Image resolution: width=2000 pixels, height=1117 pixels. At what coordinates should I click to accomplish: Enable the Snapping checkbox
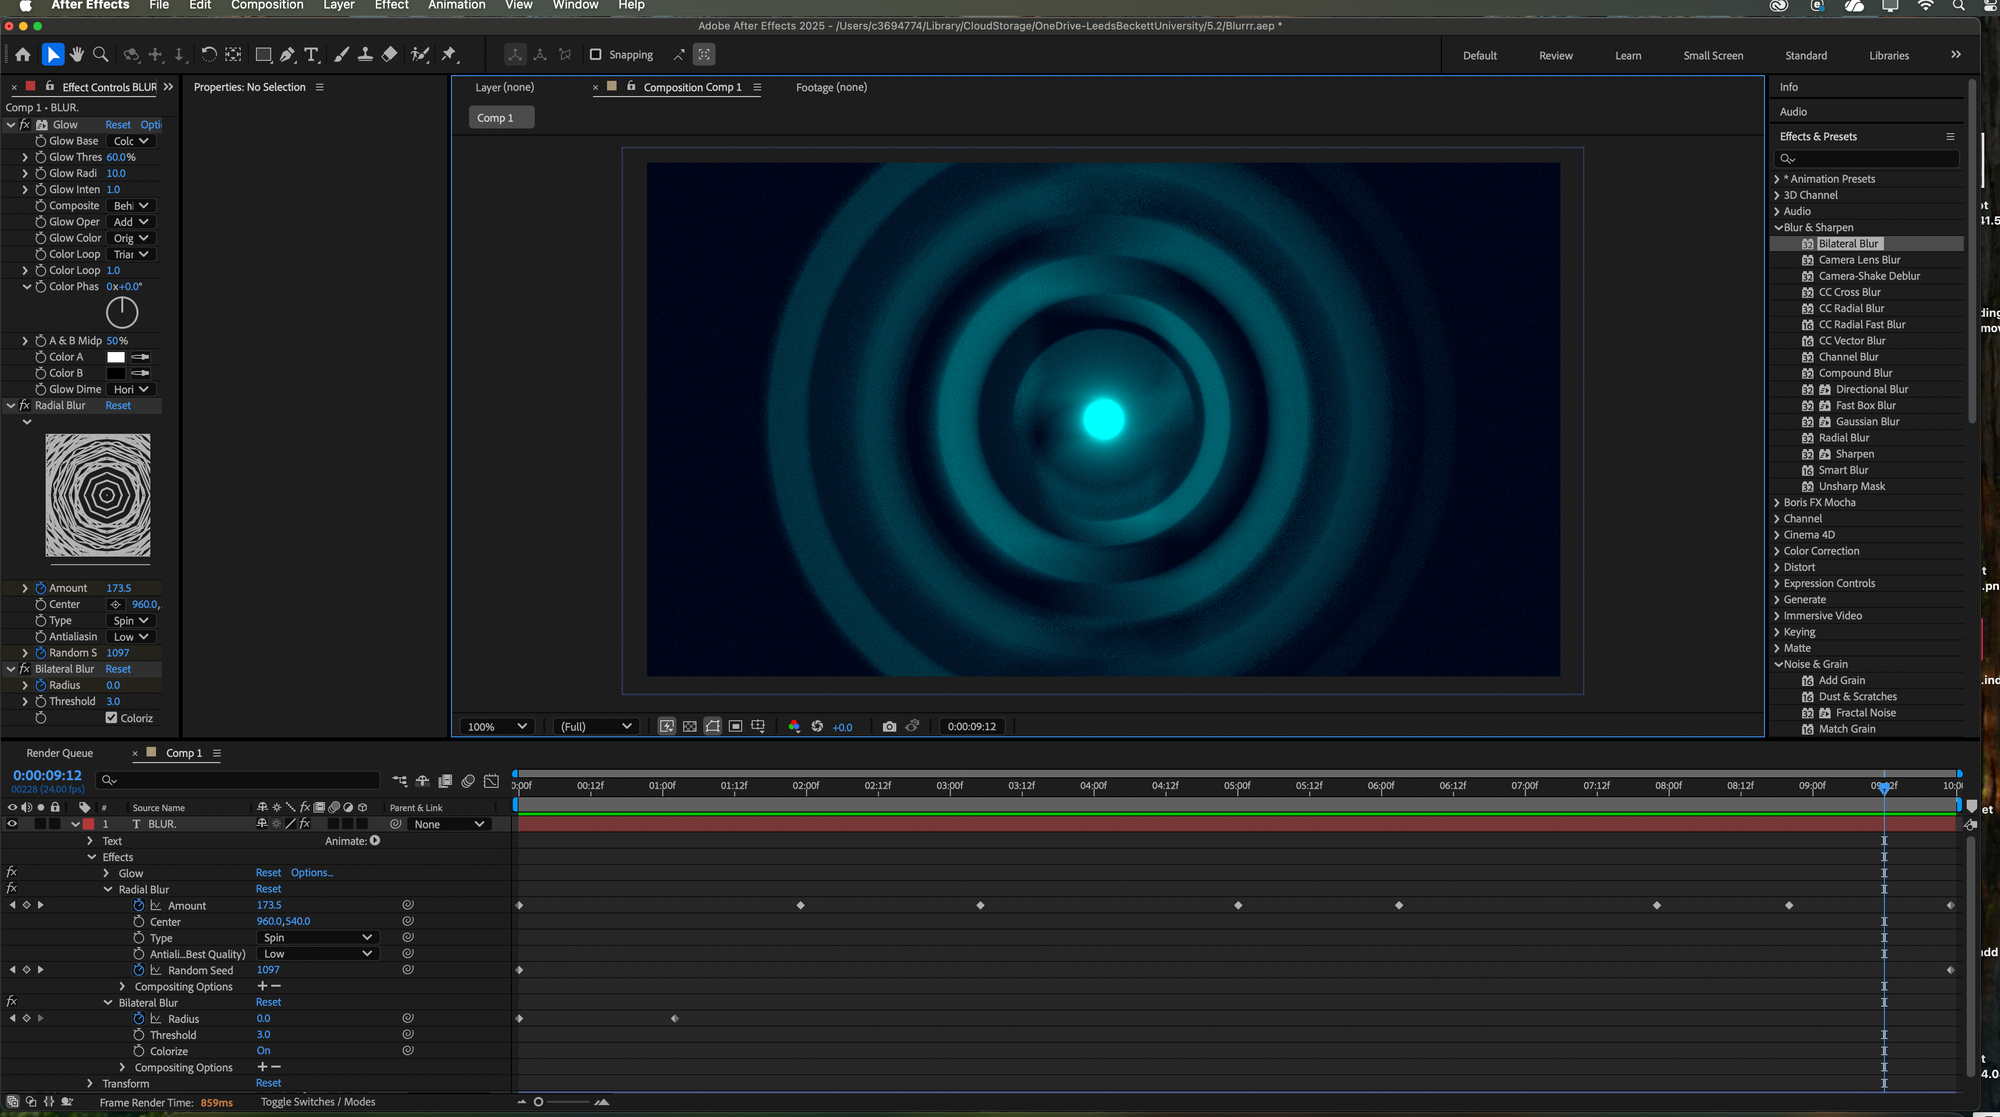click(596, 55)
